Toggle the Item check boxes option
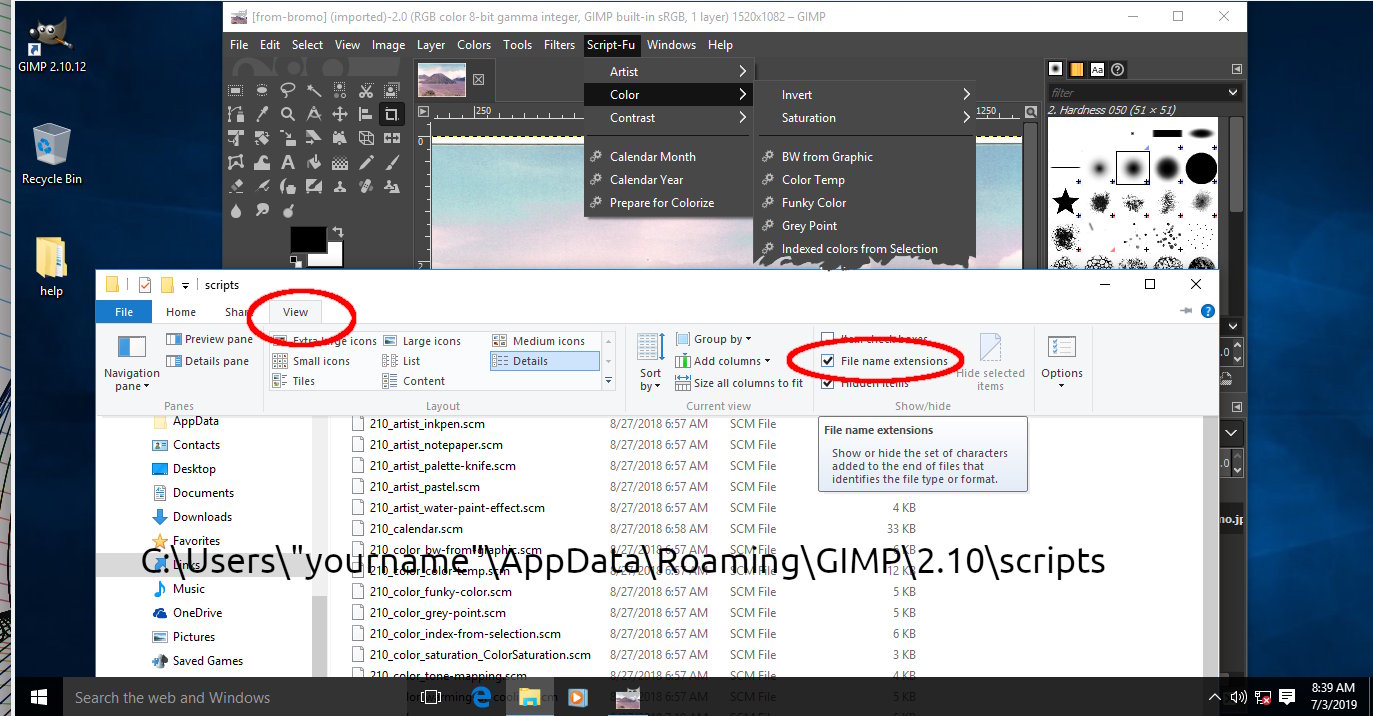Screen dimensions: 1373x716 pos(828,340)
